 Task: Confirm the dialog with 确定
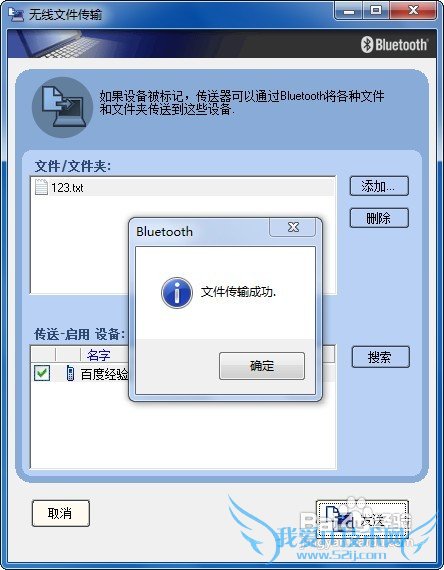coord(262,366)
